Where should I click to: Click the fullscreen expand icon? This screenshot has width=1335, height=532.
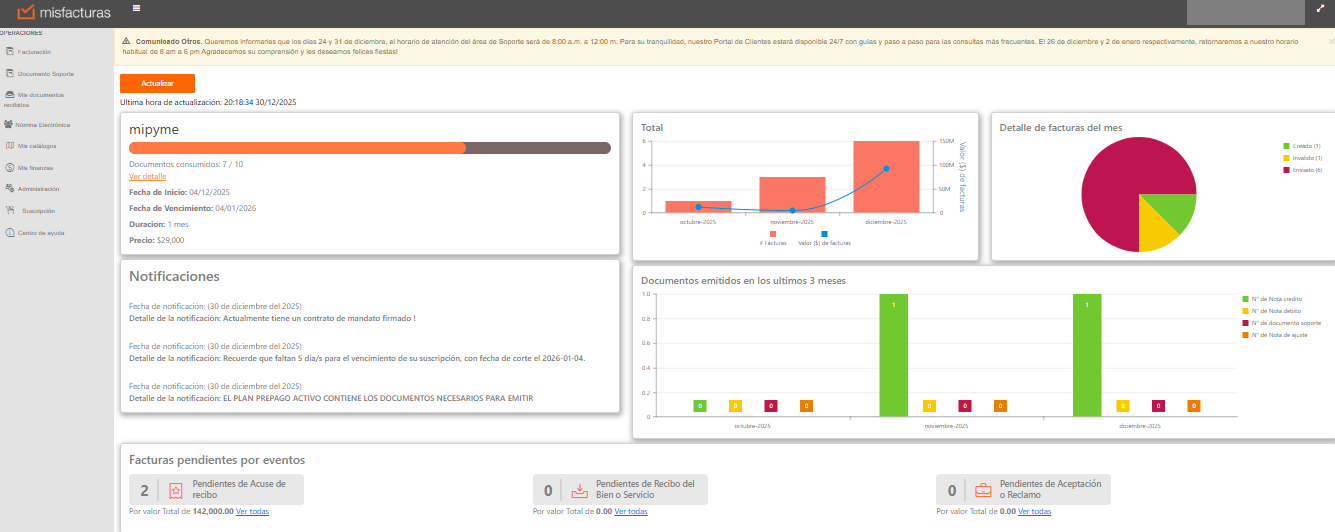1320,8
